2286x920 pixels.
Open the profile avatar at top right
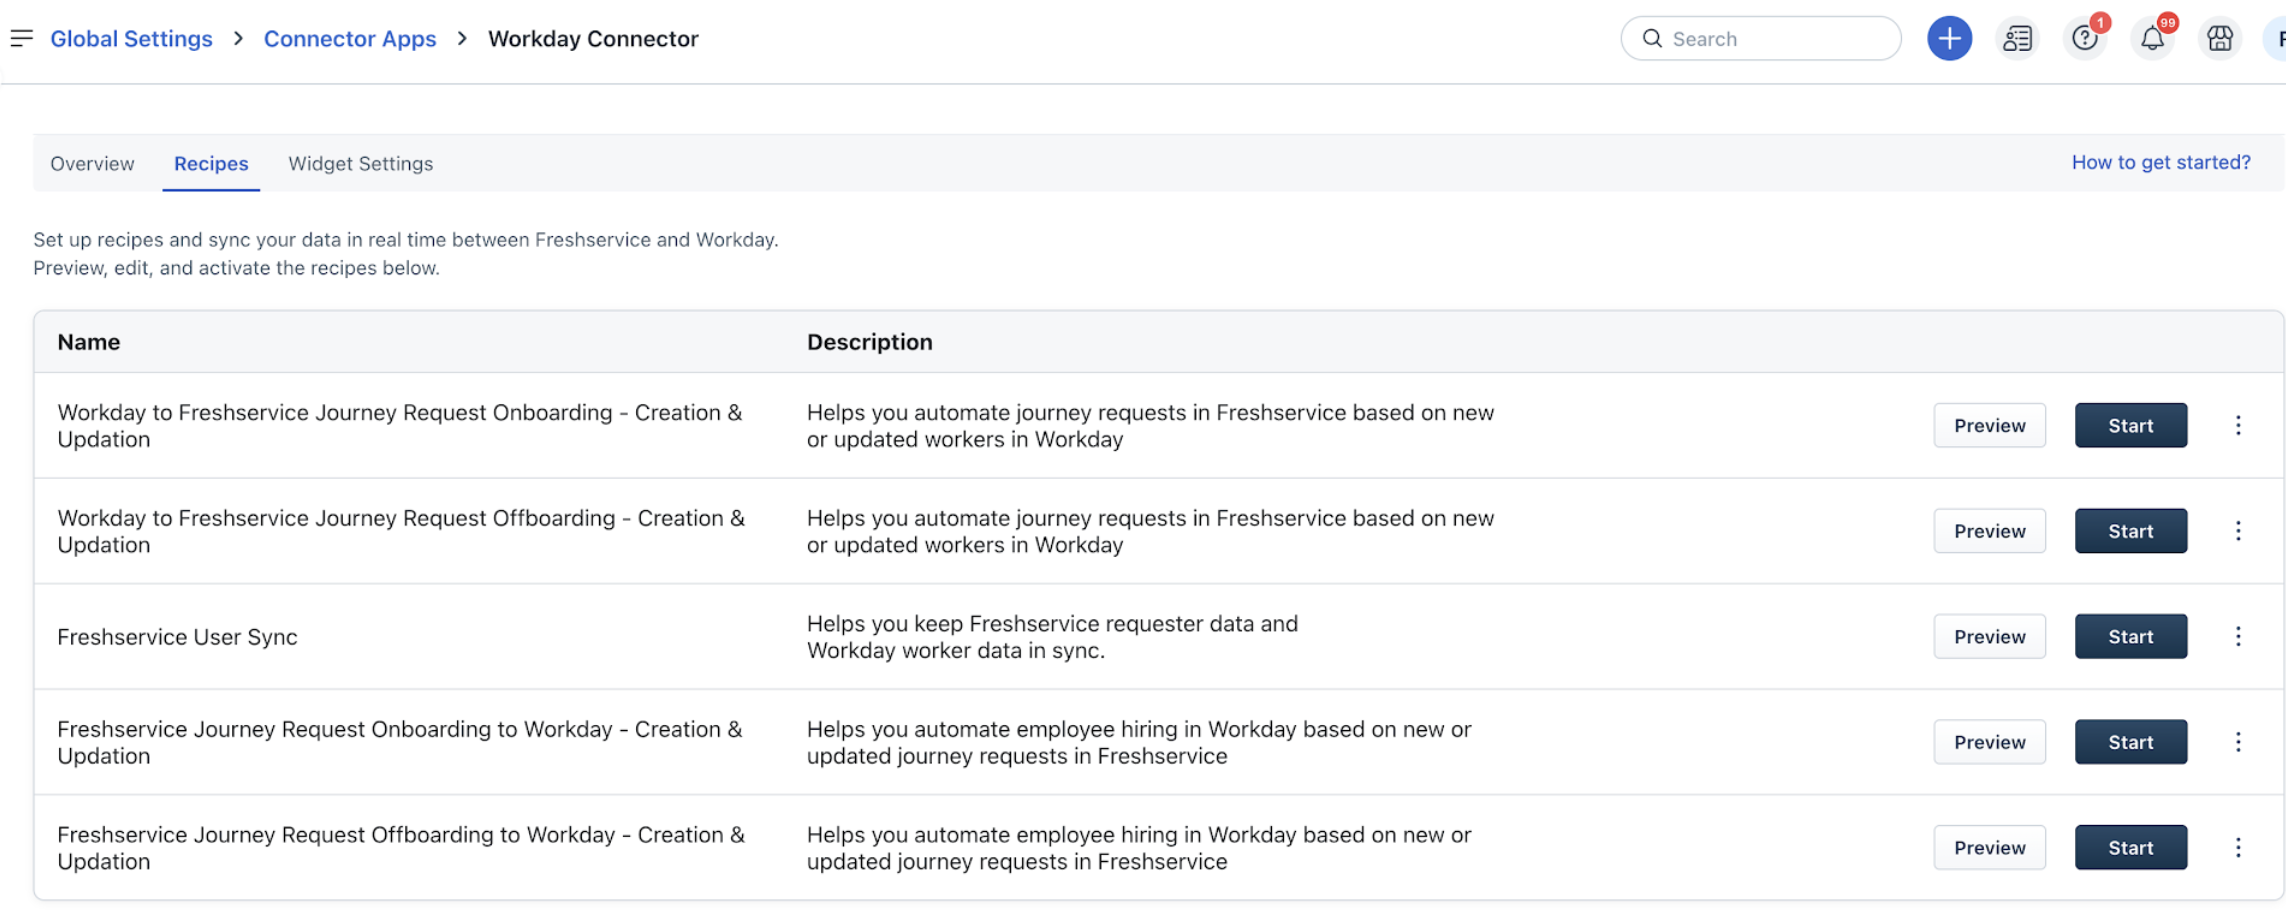click(x=2276, y=38)
